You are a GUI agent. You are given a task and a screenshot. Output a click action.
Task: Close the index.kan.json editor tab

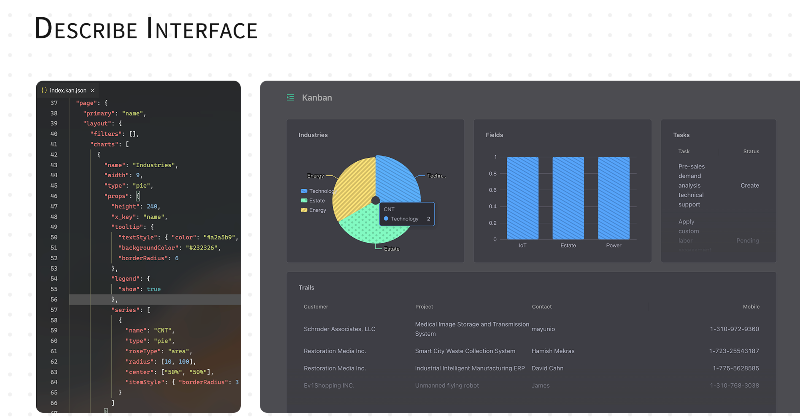click(x=92, y=90)
